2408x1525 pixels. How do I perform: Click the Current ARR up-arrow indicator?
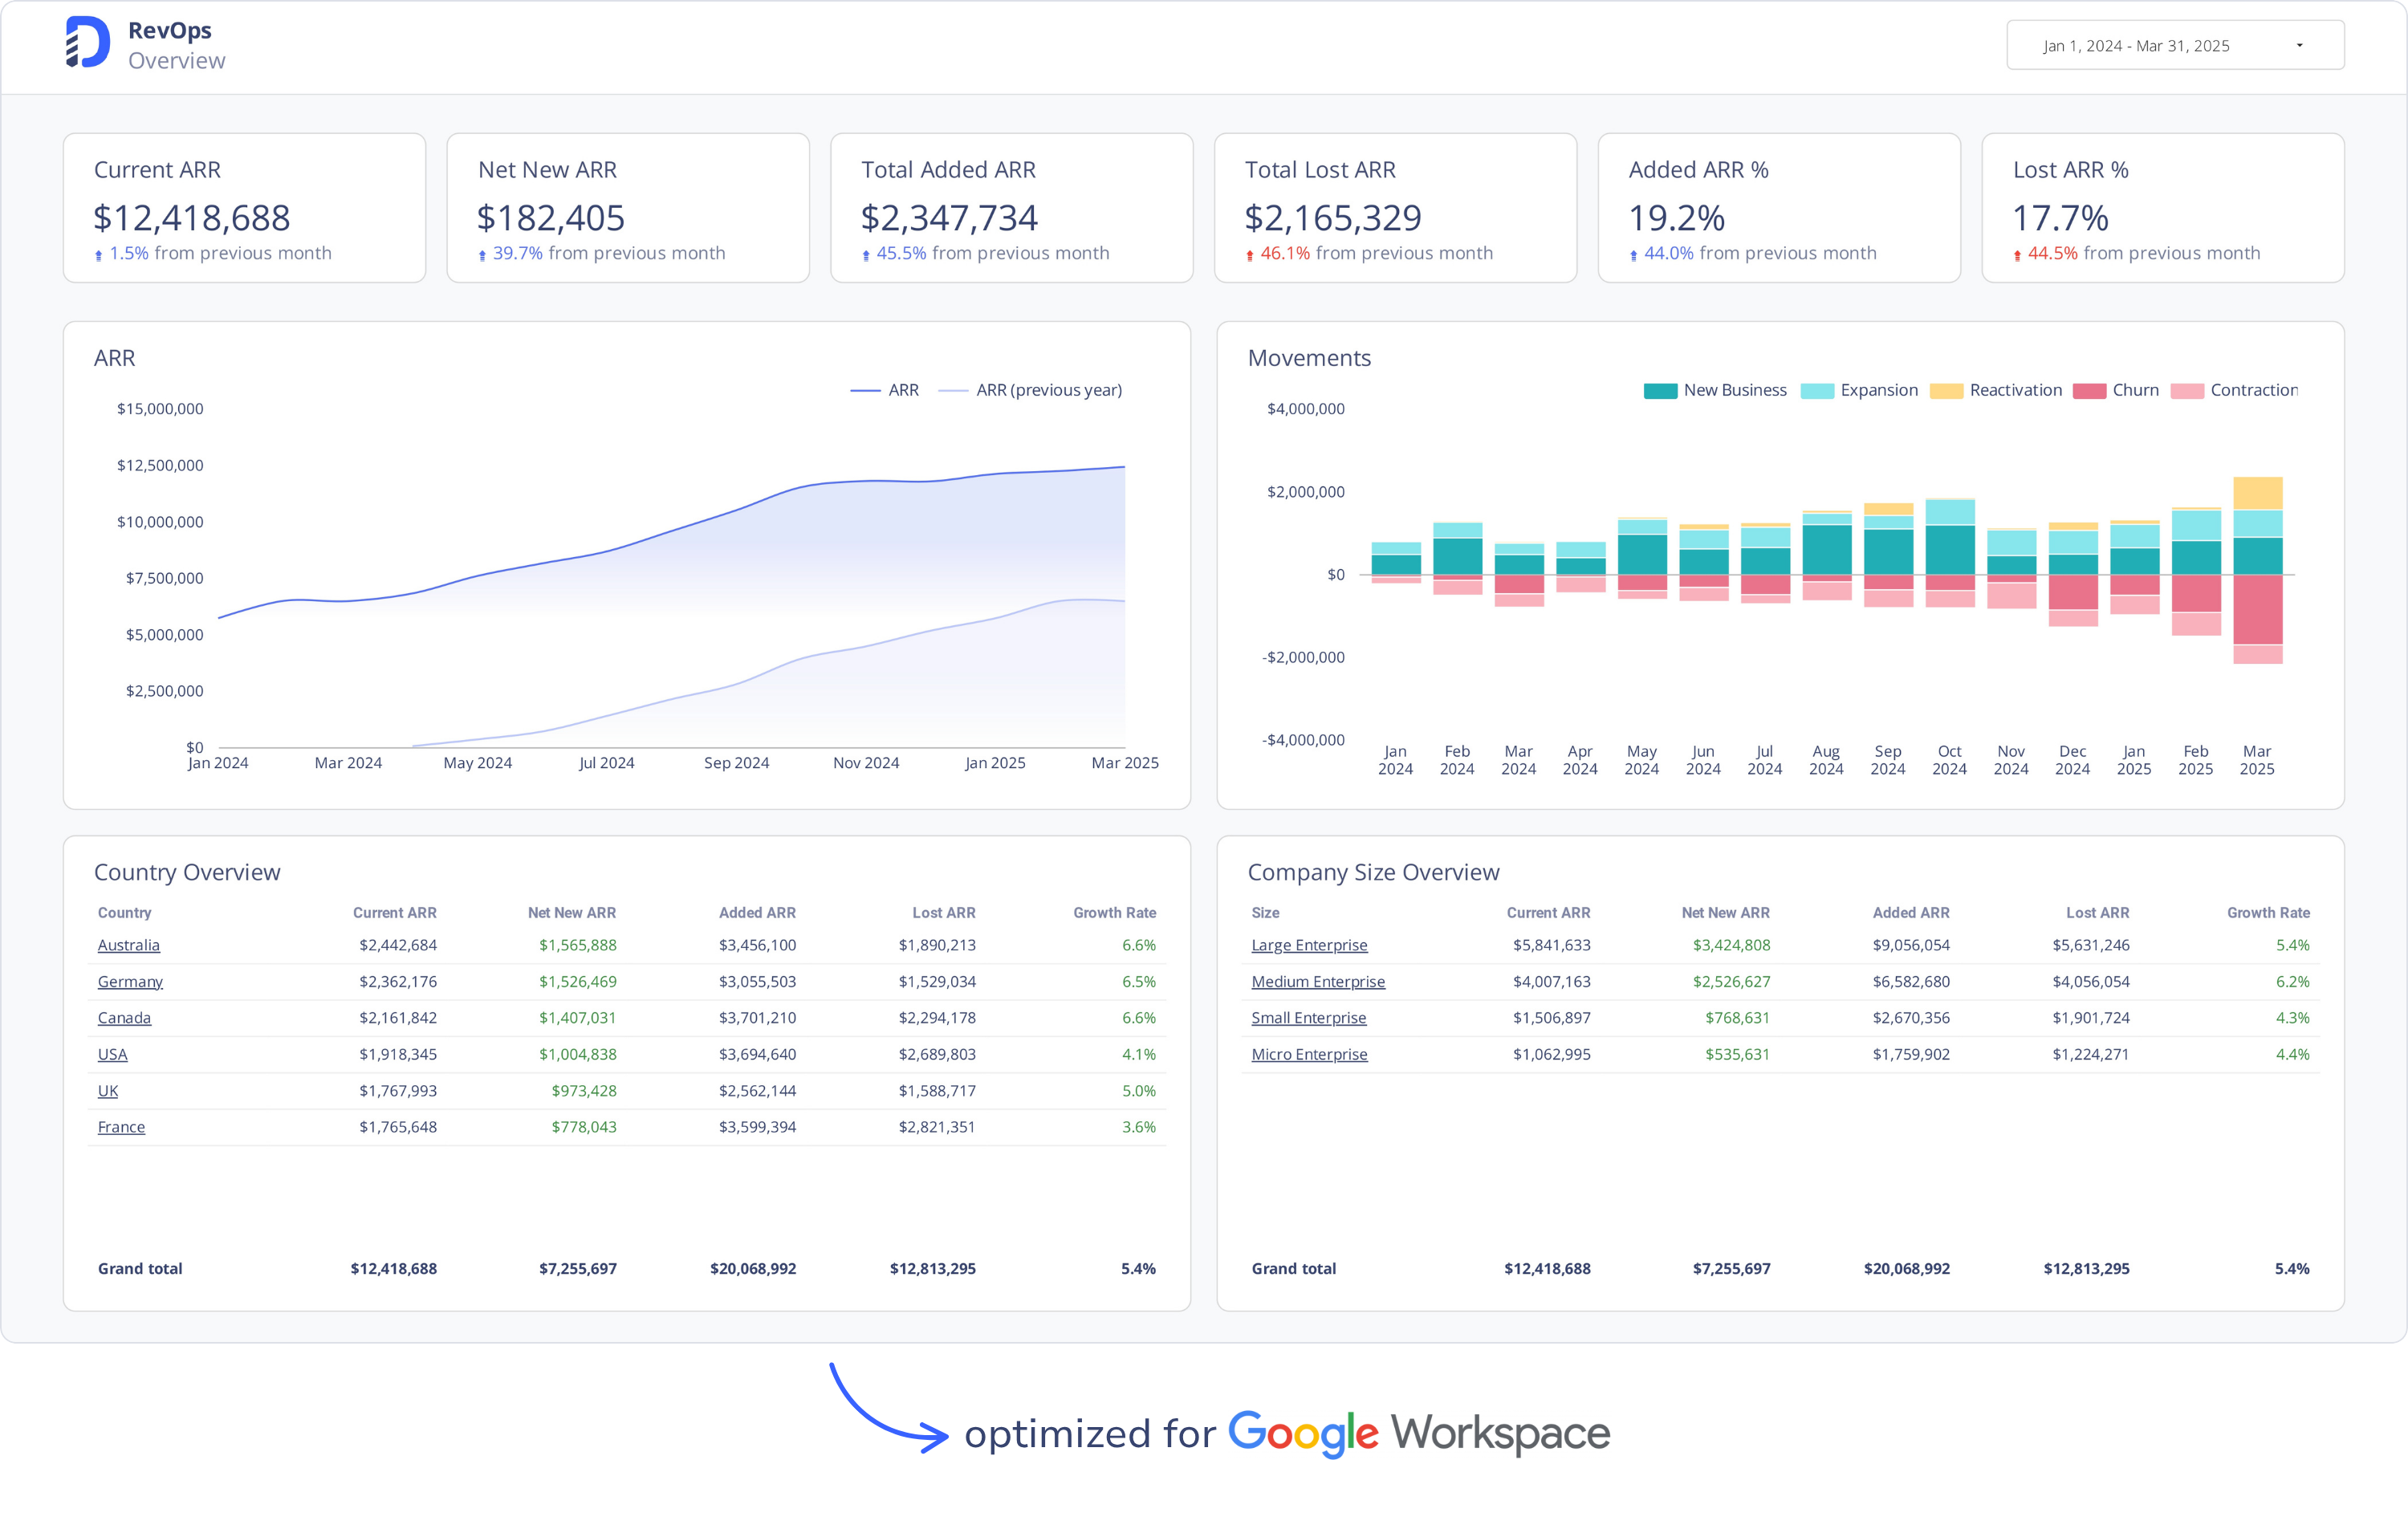[98, 256]
